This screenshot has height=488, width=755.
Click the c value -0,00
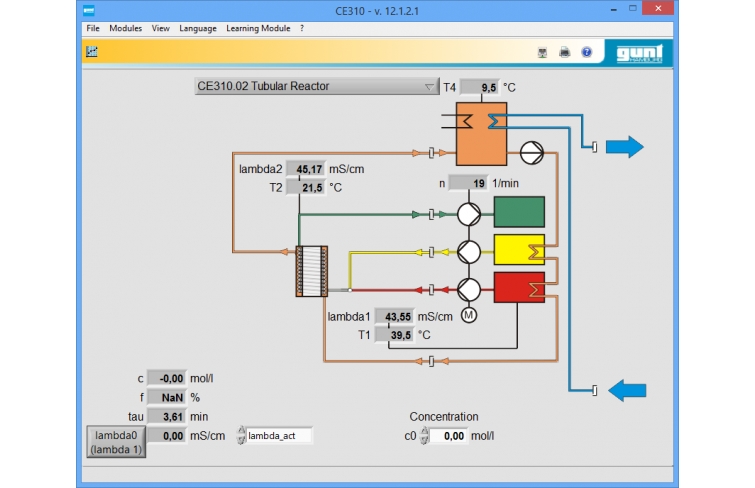click(x=167, y=379)
